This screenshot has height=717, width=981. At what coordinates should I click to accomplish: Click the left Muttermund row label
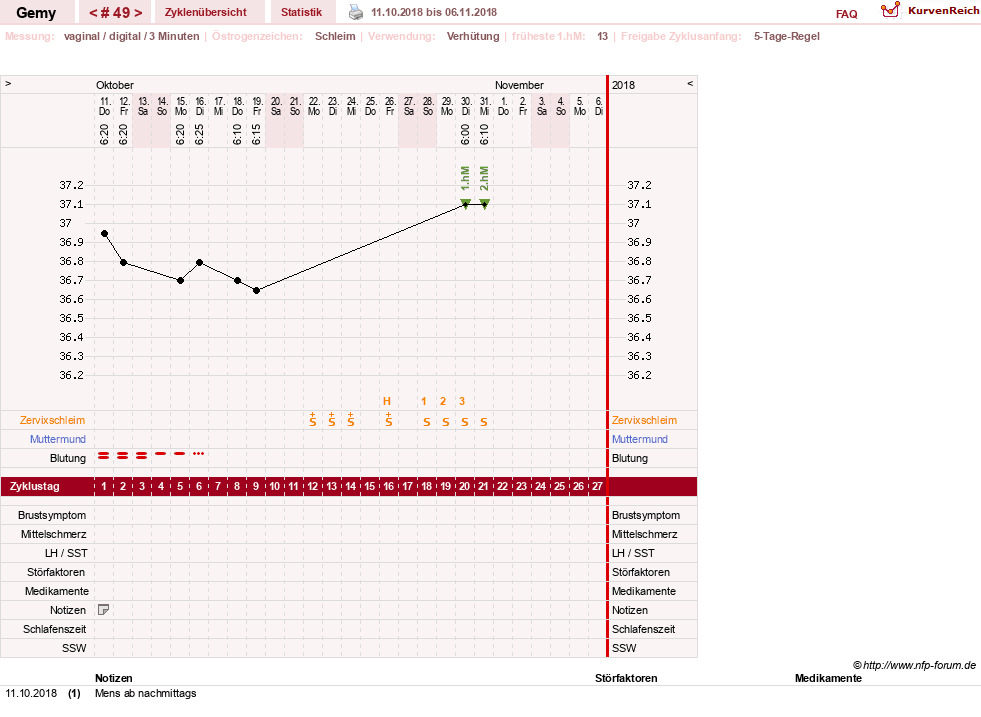click(58, 439)
